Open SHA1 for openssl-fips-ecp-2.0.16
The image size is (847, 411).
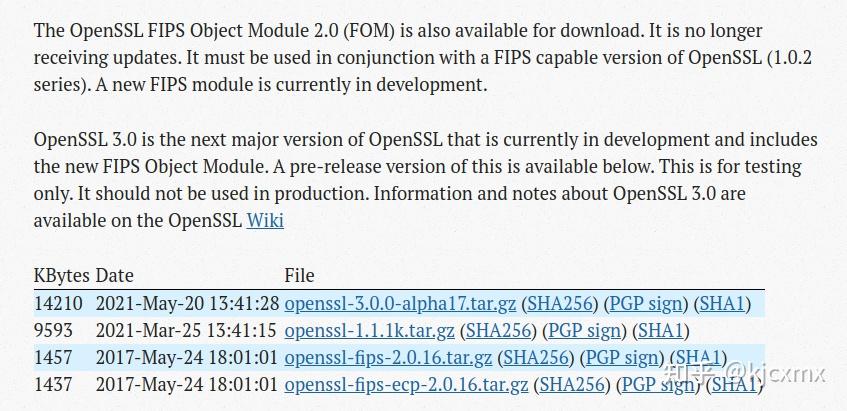click(734, 385)
